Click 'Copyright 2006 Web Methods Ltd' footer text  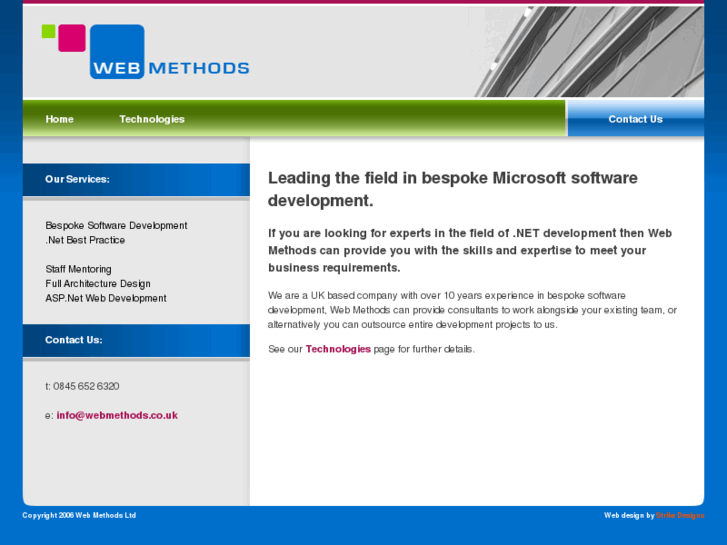coord(79,515)
